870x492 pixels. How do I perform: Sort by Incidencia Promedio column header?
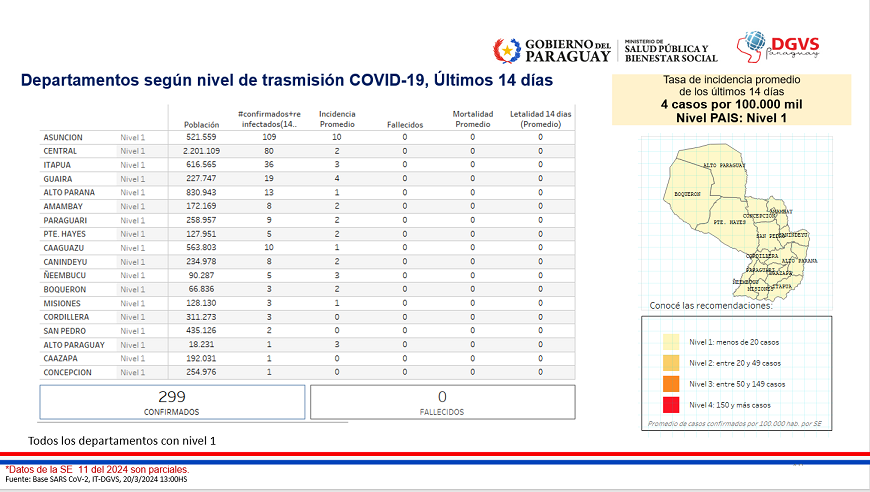coord(337,119)
